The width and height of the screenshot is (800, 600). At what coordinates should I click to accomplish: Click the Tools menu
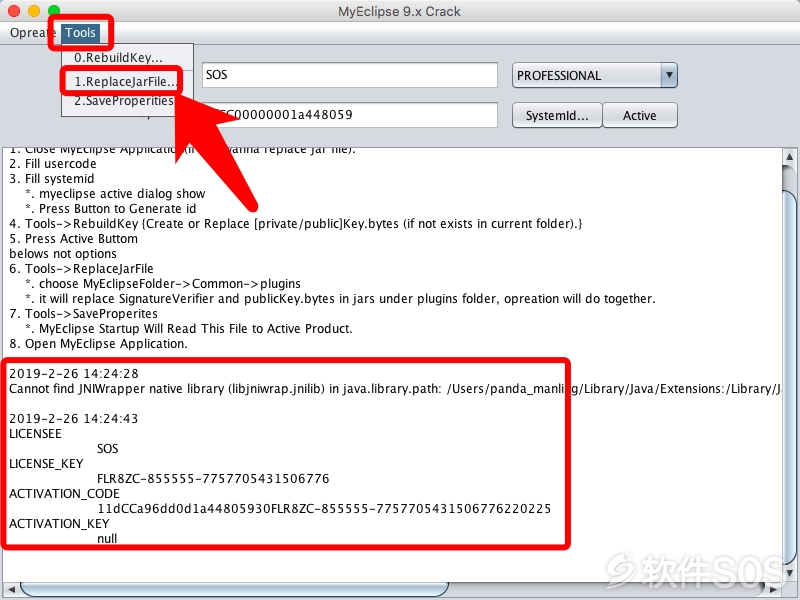[80, 33]
